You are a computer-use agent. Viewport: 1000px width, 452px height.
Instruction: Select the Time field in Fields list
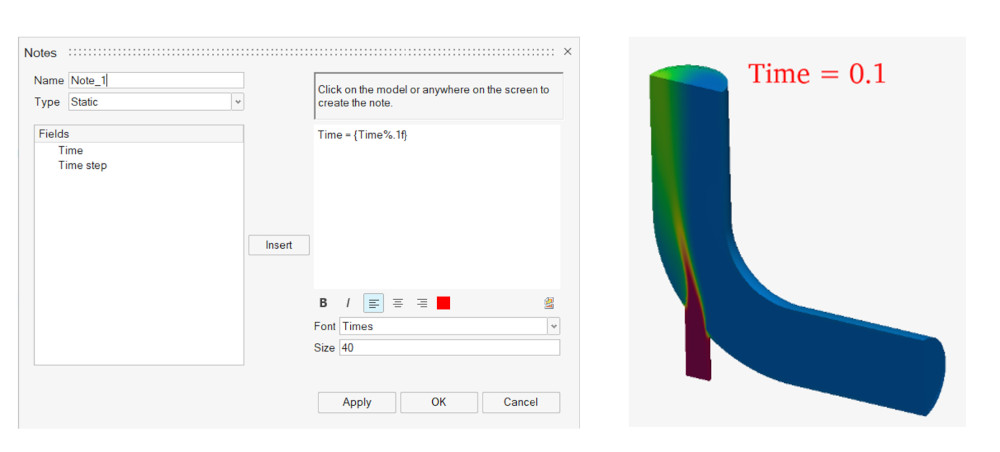(71, 151)
